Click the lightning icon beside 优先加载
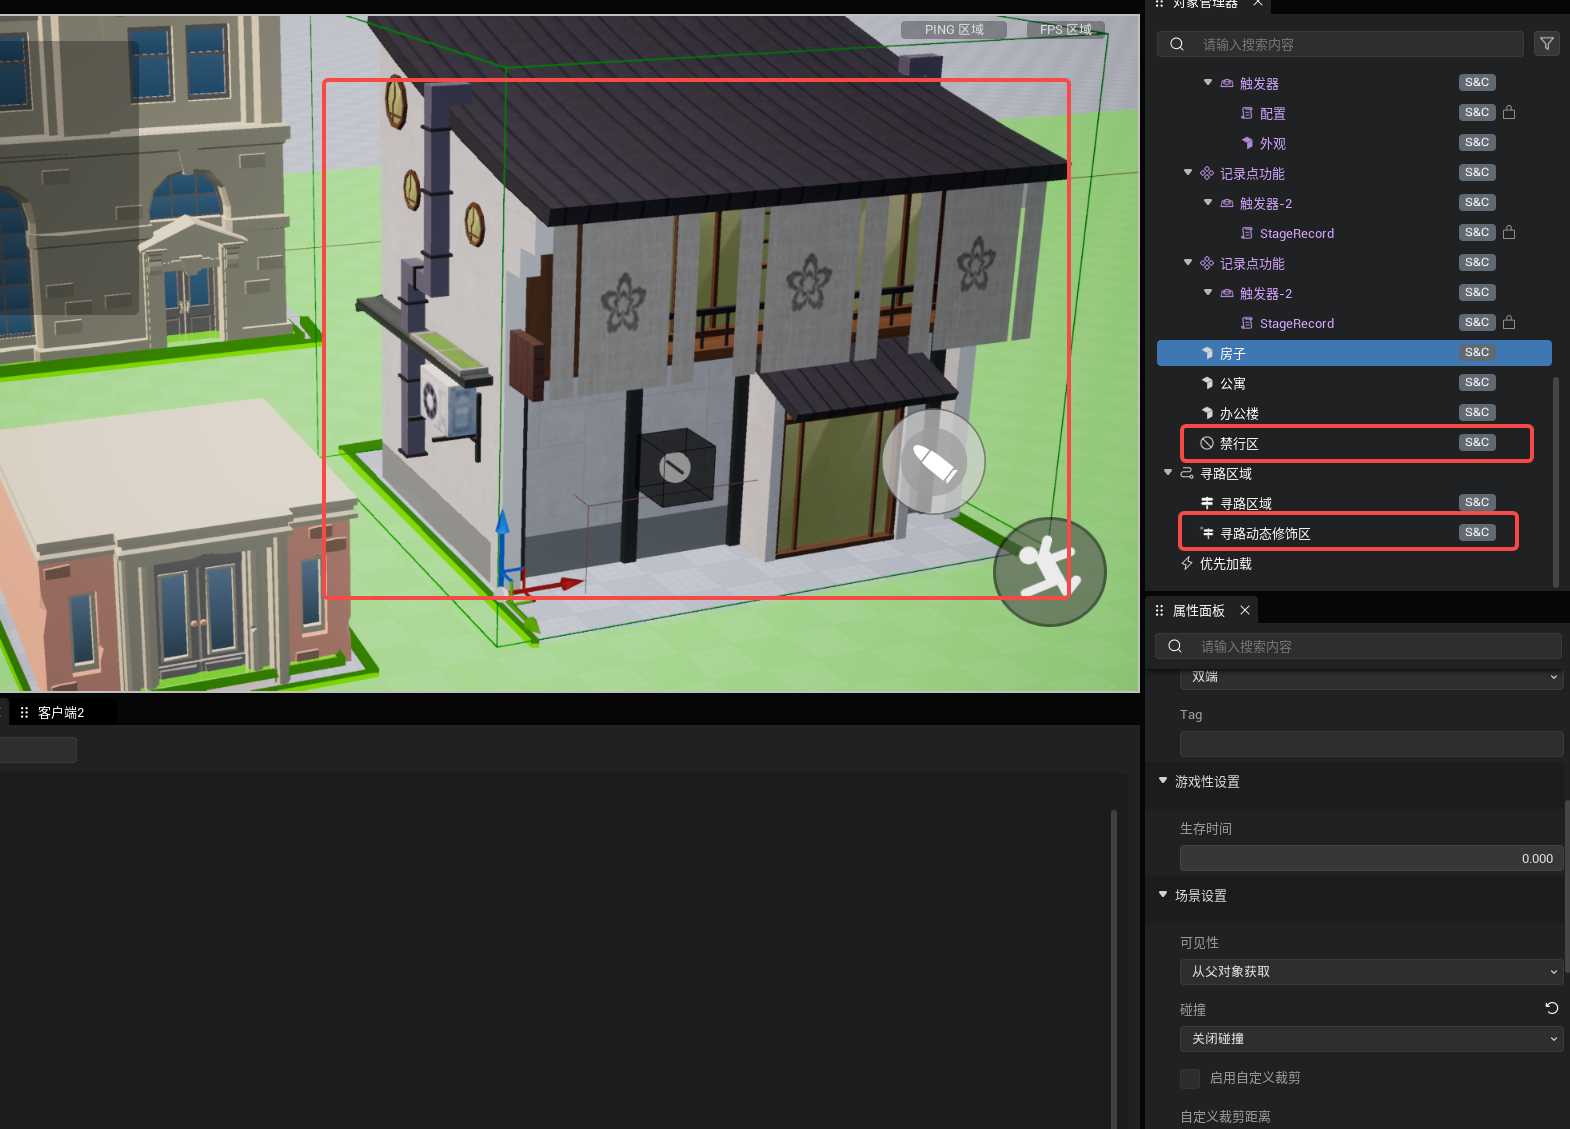Viewport: 1570px width, 1129px height. 1187,563
